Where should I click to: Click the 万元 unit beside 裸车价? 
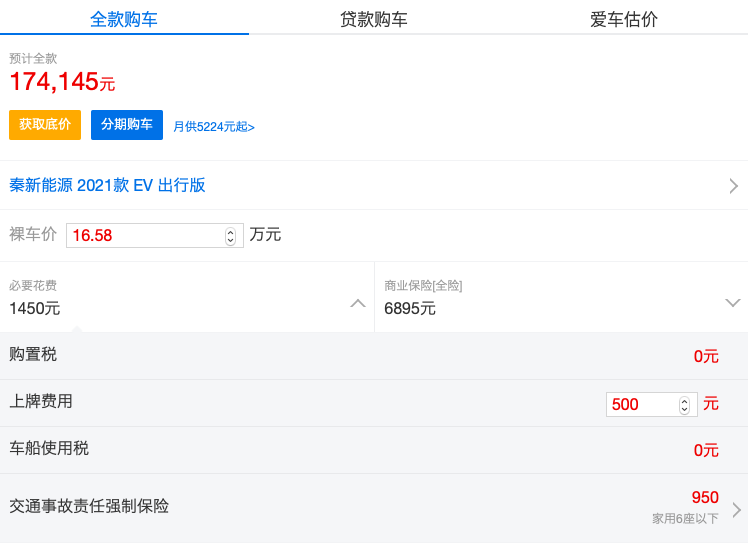point(265,234)
